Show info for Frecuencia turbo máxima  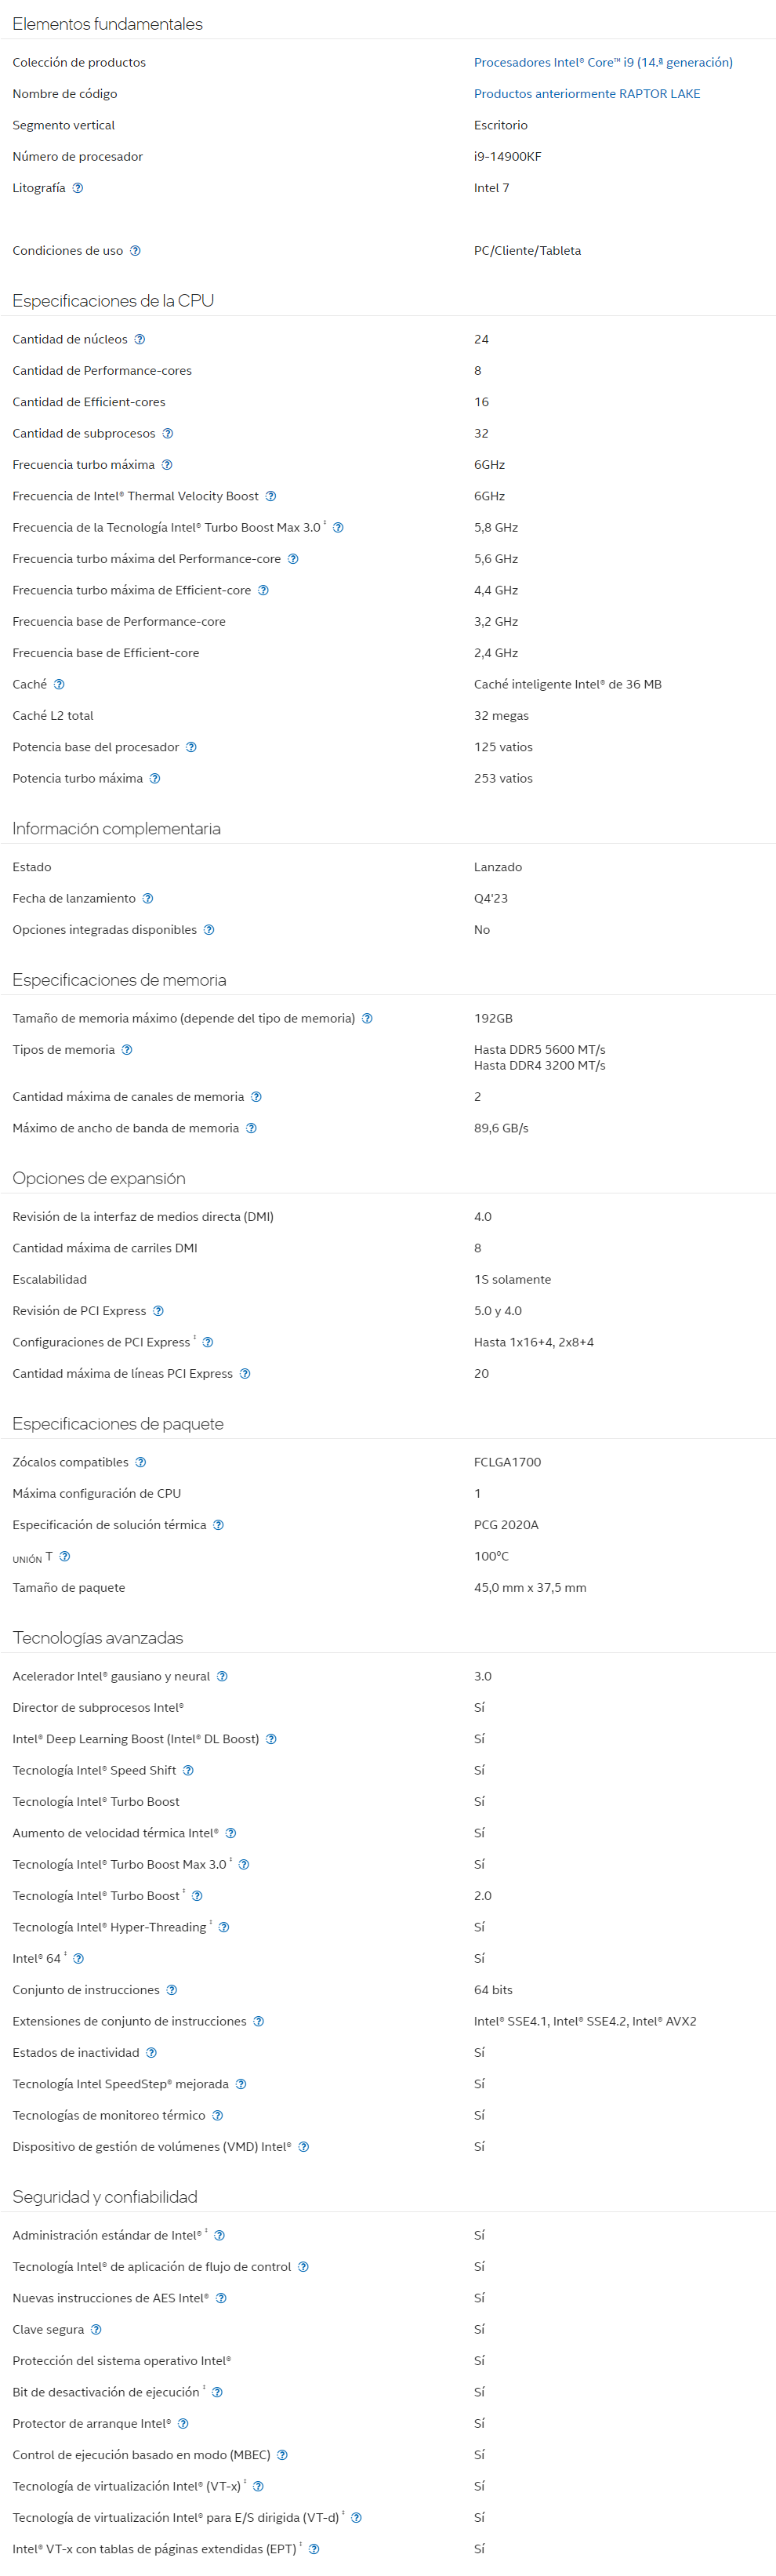coord(167,465)
